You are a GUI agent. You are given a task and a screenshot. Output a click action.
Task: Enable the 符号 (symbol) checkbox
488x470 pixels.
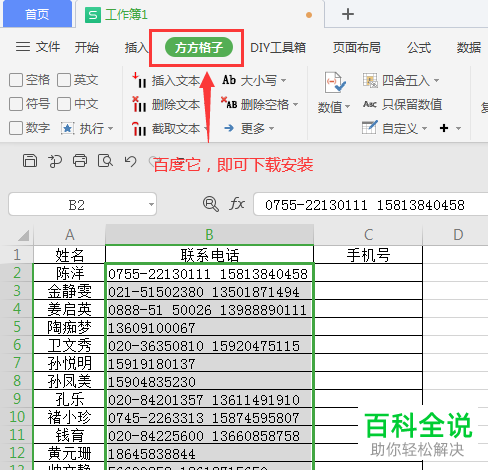(x=16, y=104)
